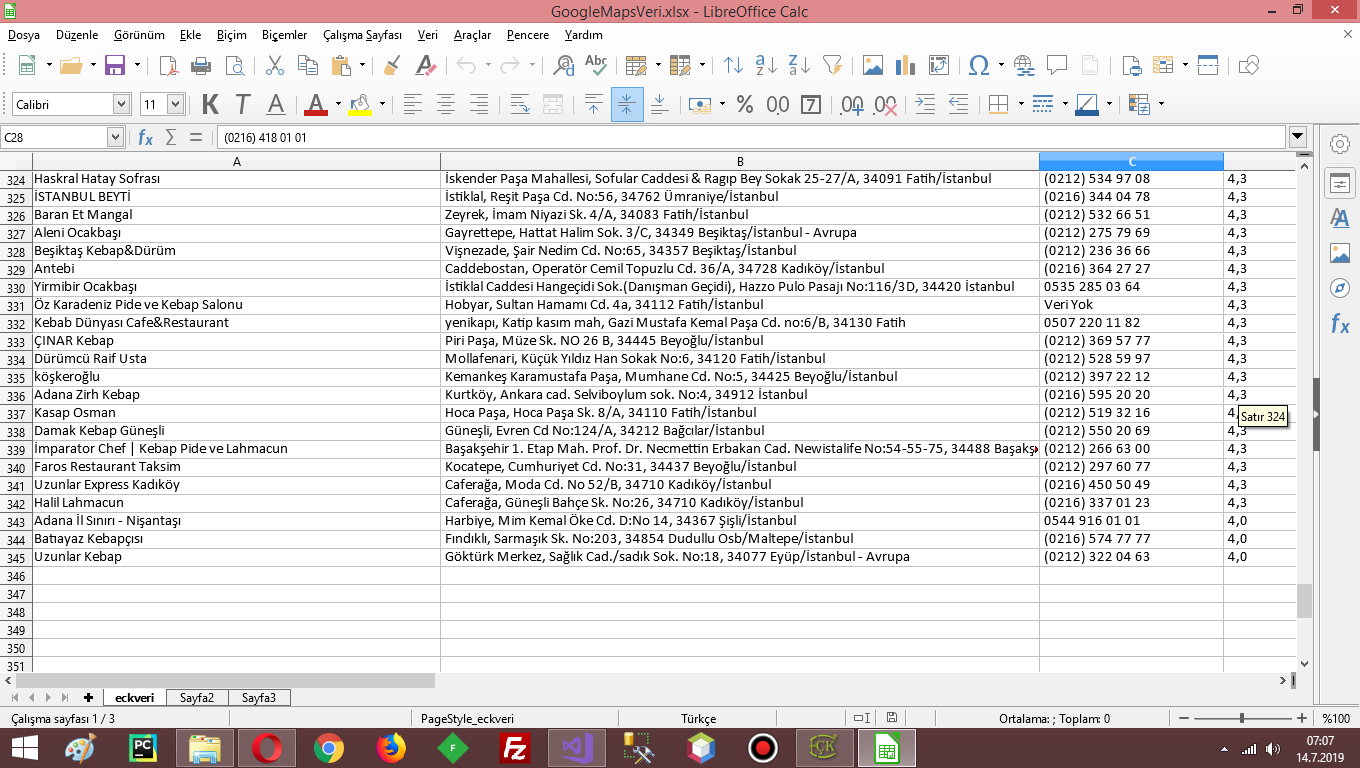Open the sidebar Navigator compass icon
Image resolution: width=1360 pixels, height=768 pixels.
1340,288
